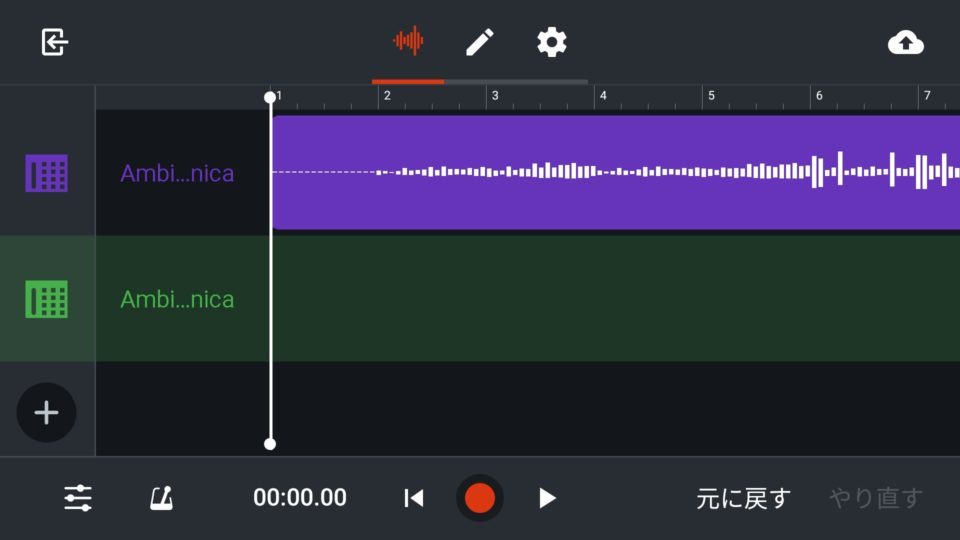Skip back to the beginning
Screen dimensions: 960x540
tap(414, 498)
